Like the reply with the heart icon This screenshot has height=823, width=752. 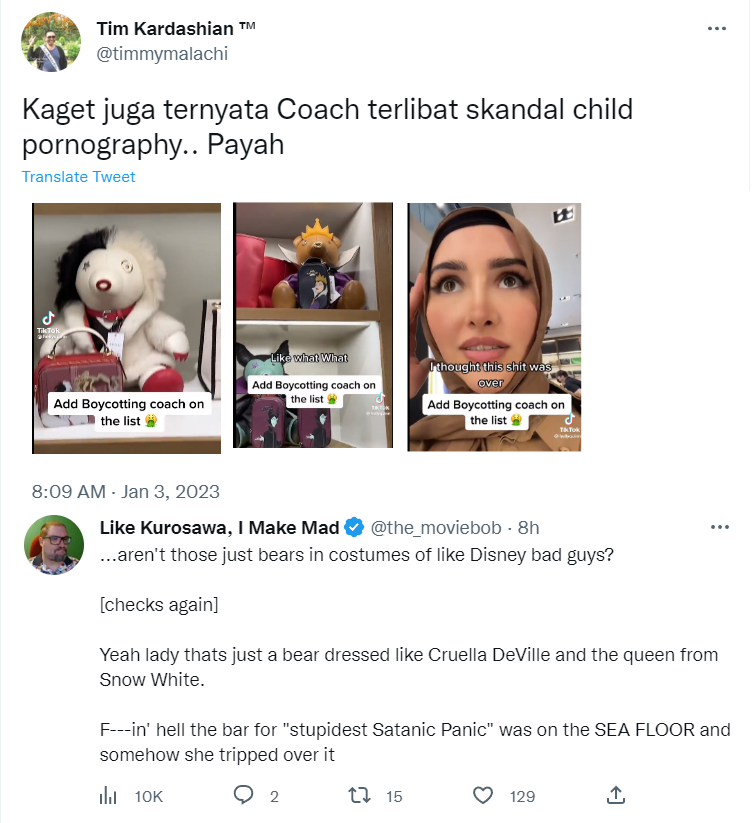point(483,796)
